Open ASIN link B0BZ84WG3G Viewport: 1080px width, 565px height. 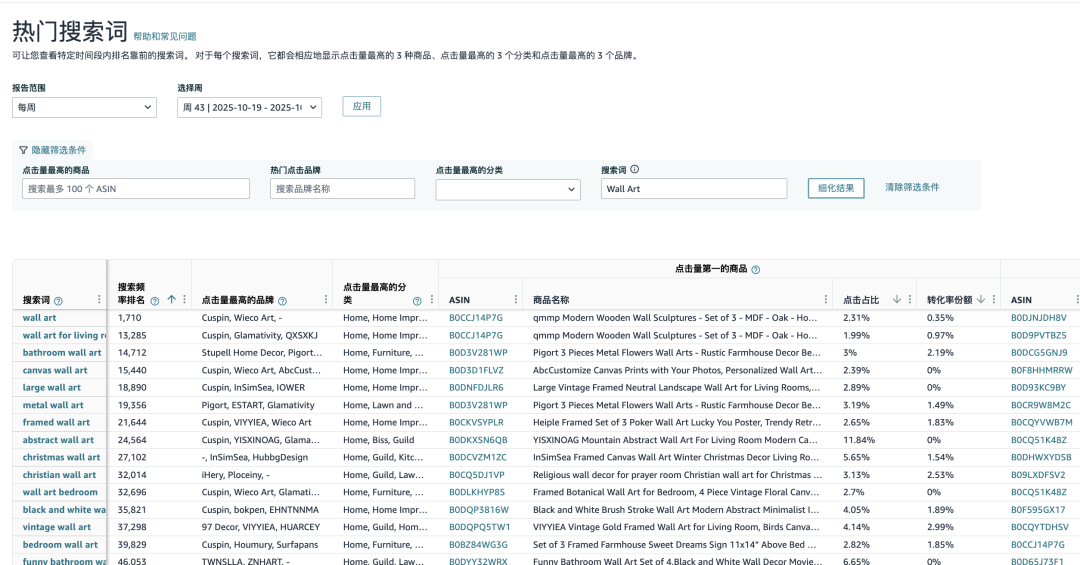coord(478,544)
